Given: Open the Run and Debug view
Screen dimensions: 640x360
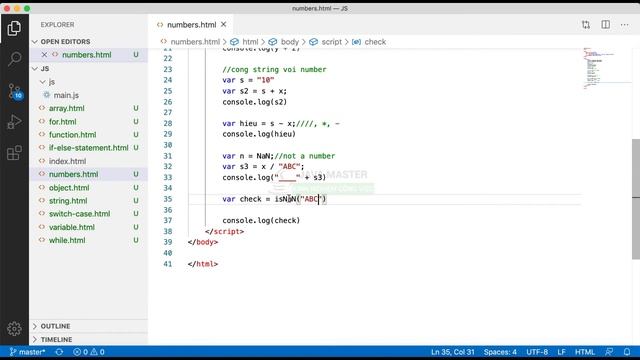Looking at the screenshot, I should pos(14,122).
